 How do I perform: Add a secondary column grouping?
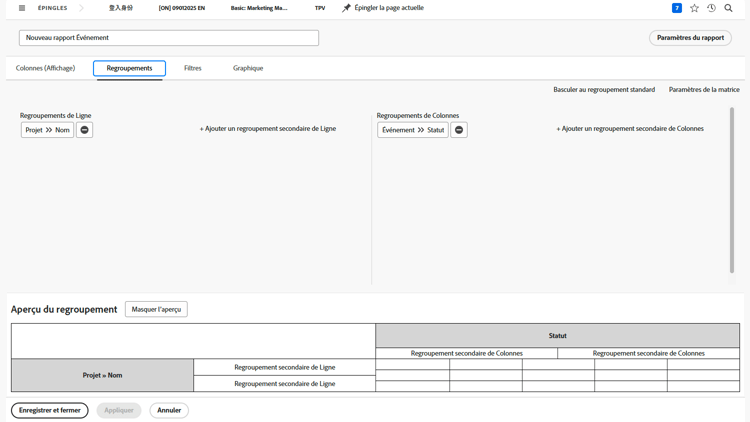click(x=630, y=129)
